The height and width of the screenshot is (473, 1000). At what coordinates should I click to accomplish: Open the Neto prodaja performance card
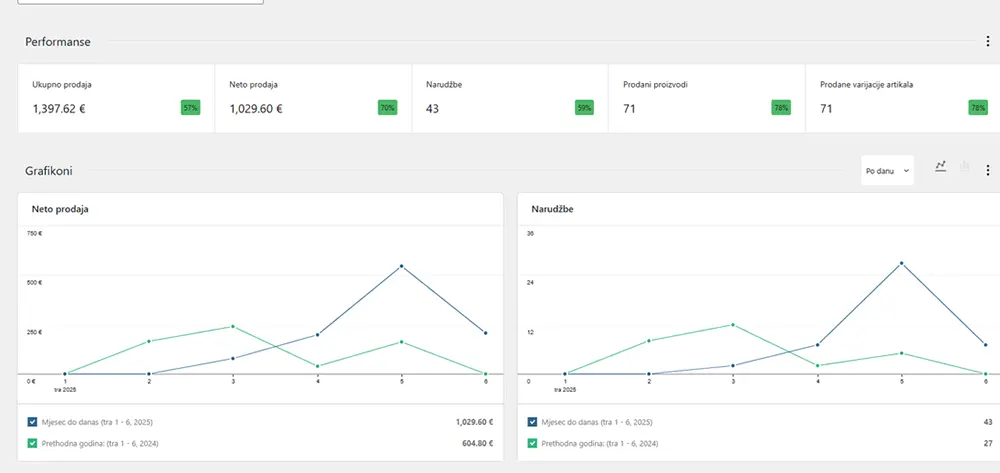click(313, 98)
